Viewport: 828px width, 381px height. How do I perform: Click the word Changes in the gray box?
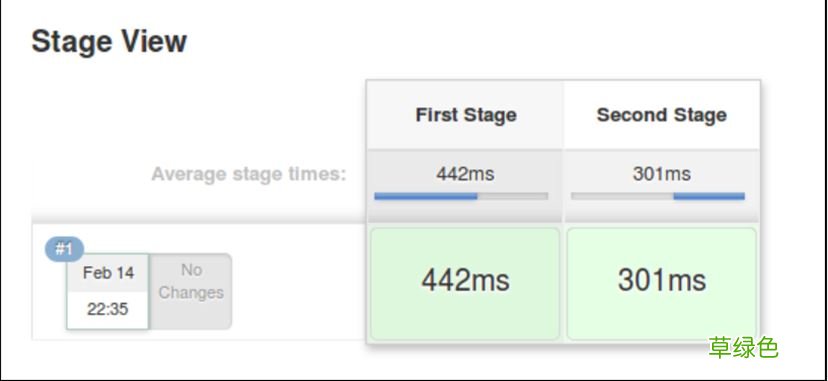191,293
